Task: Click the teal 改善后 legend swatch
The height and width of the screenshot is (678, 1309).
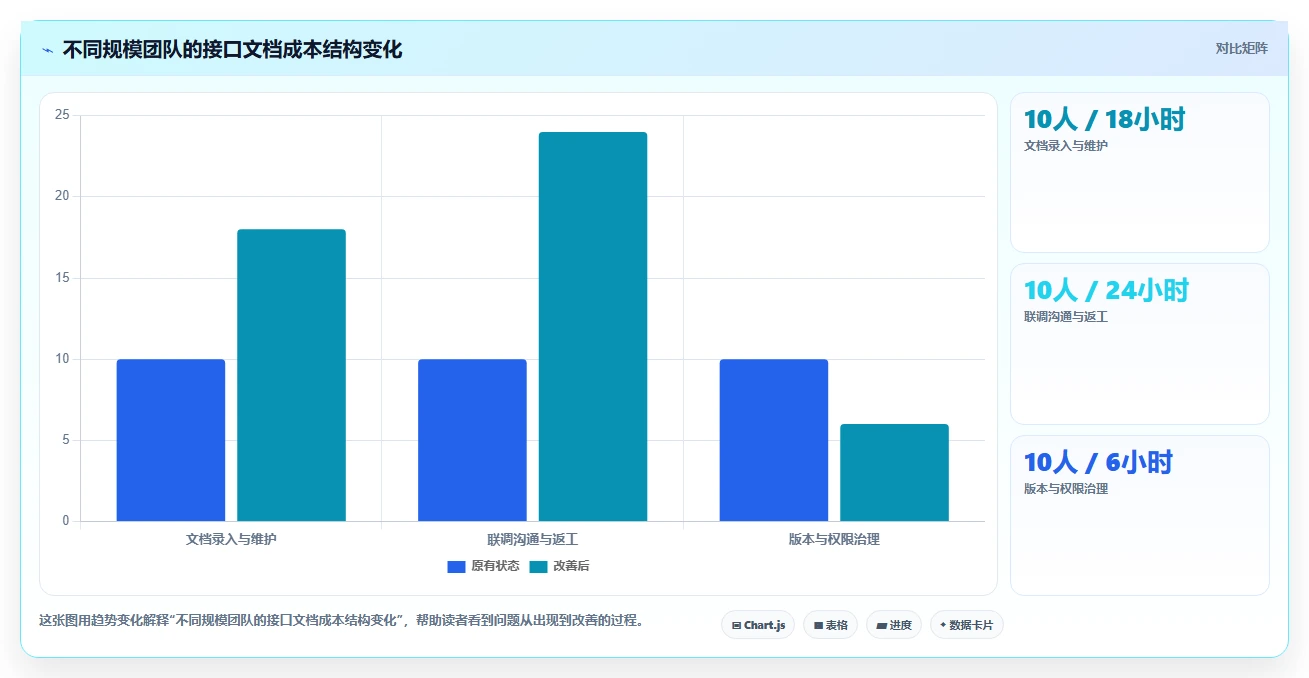Action: click(x=538, y=566)
